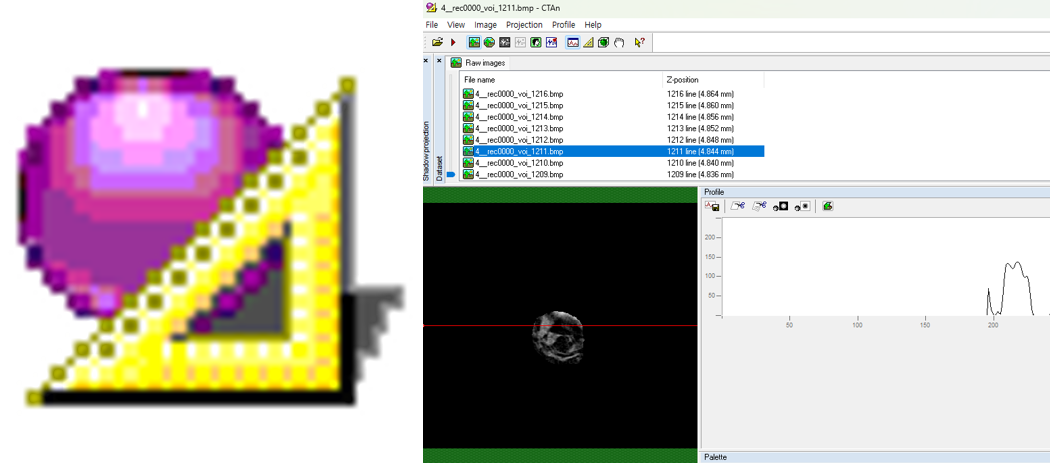
Task: Select file 4__rec0000_voi_1214.bmp in list
Action: 519,117
